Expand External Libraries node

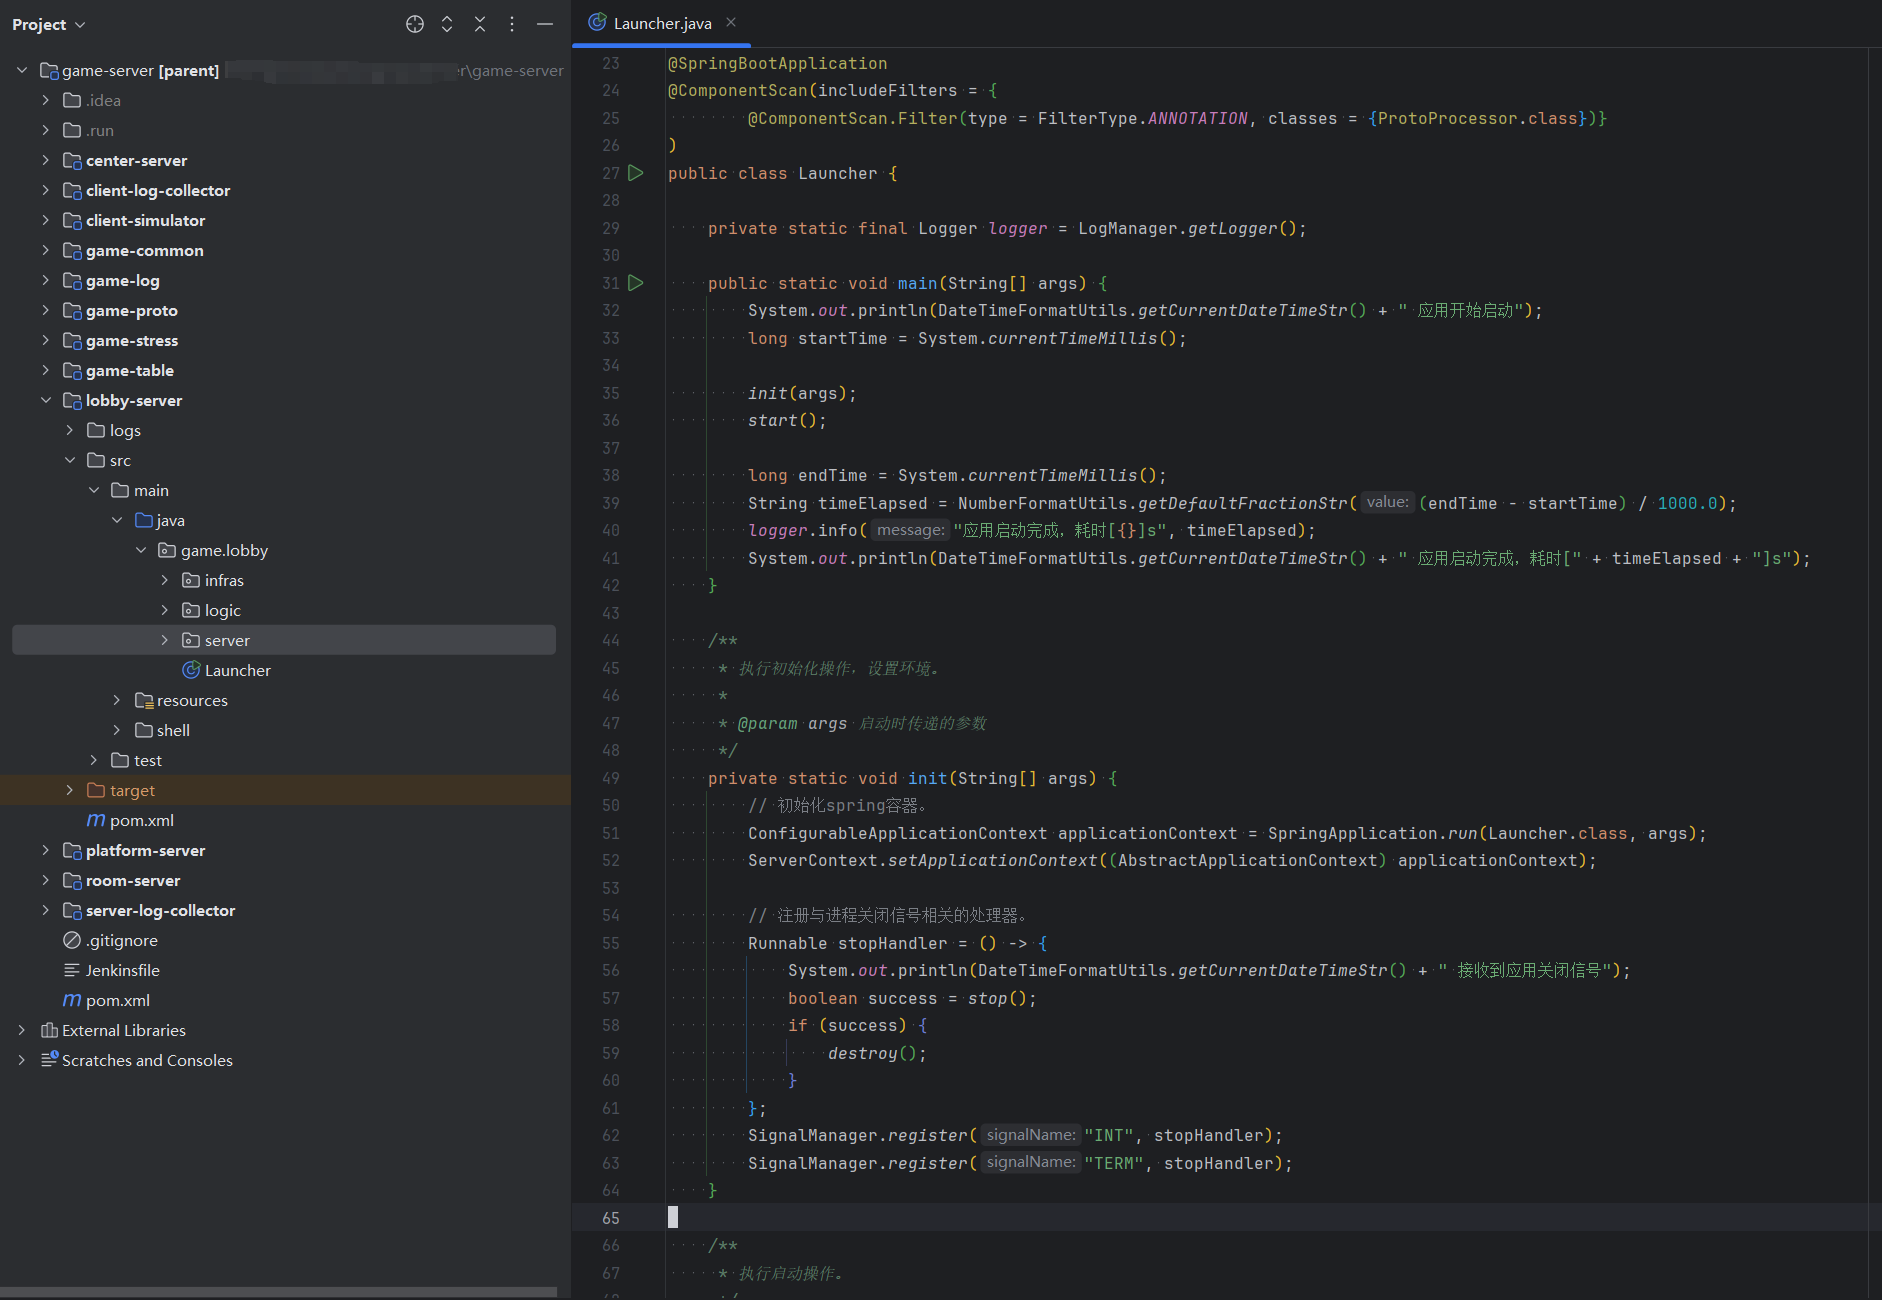pyautogui.click(x=22, y=1030)
